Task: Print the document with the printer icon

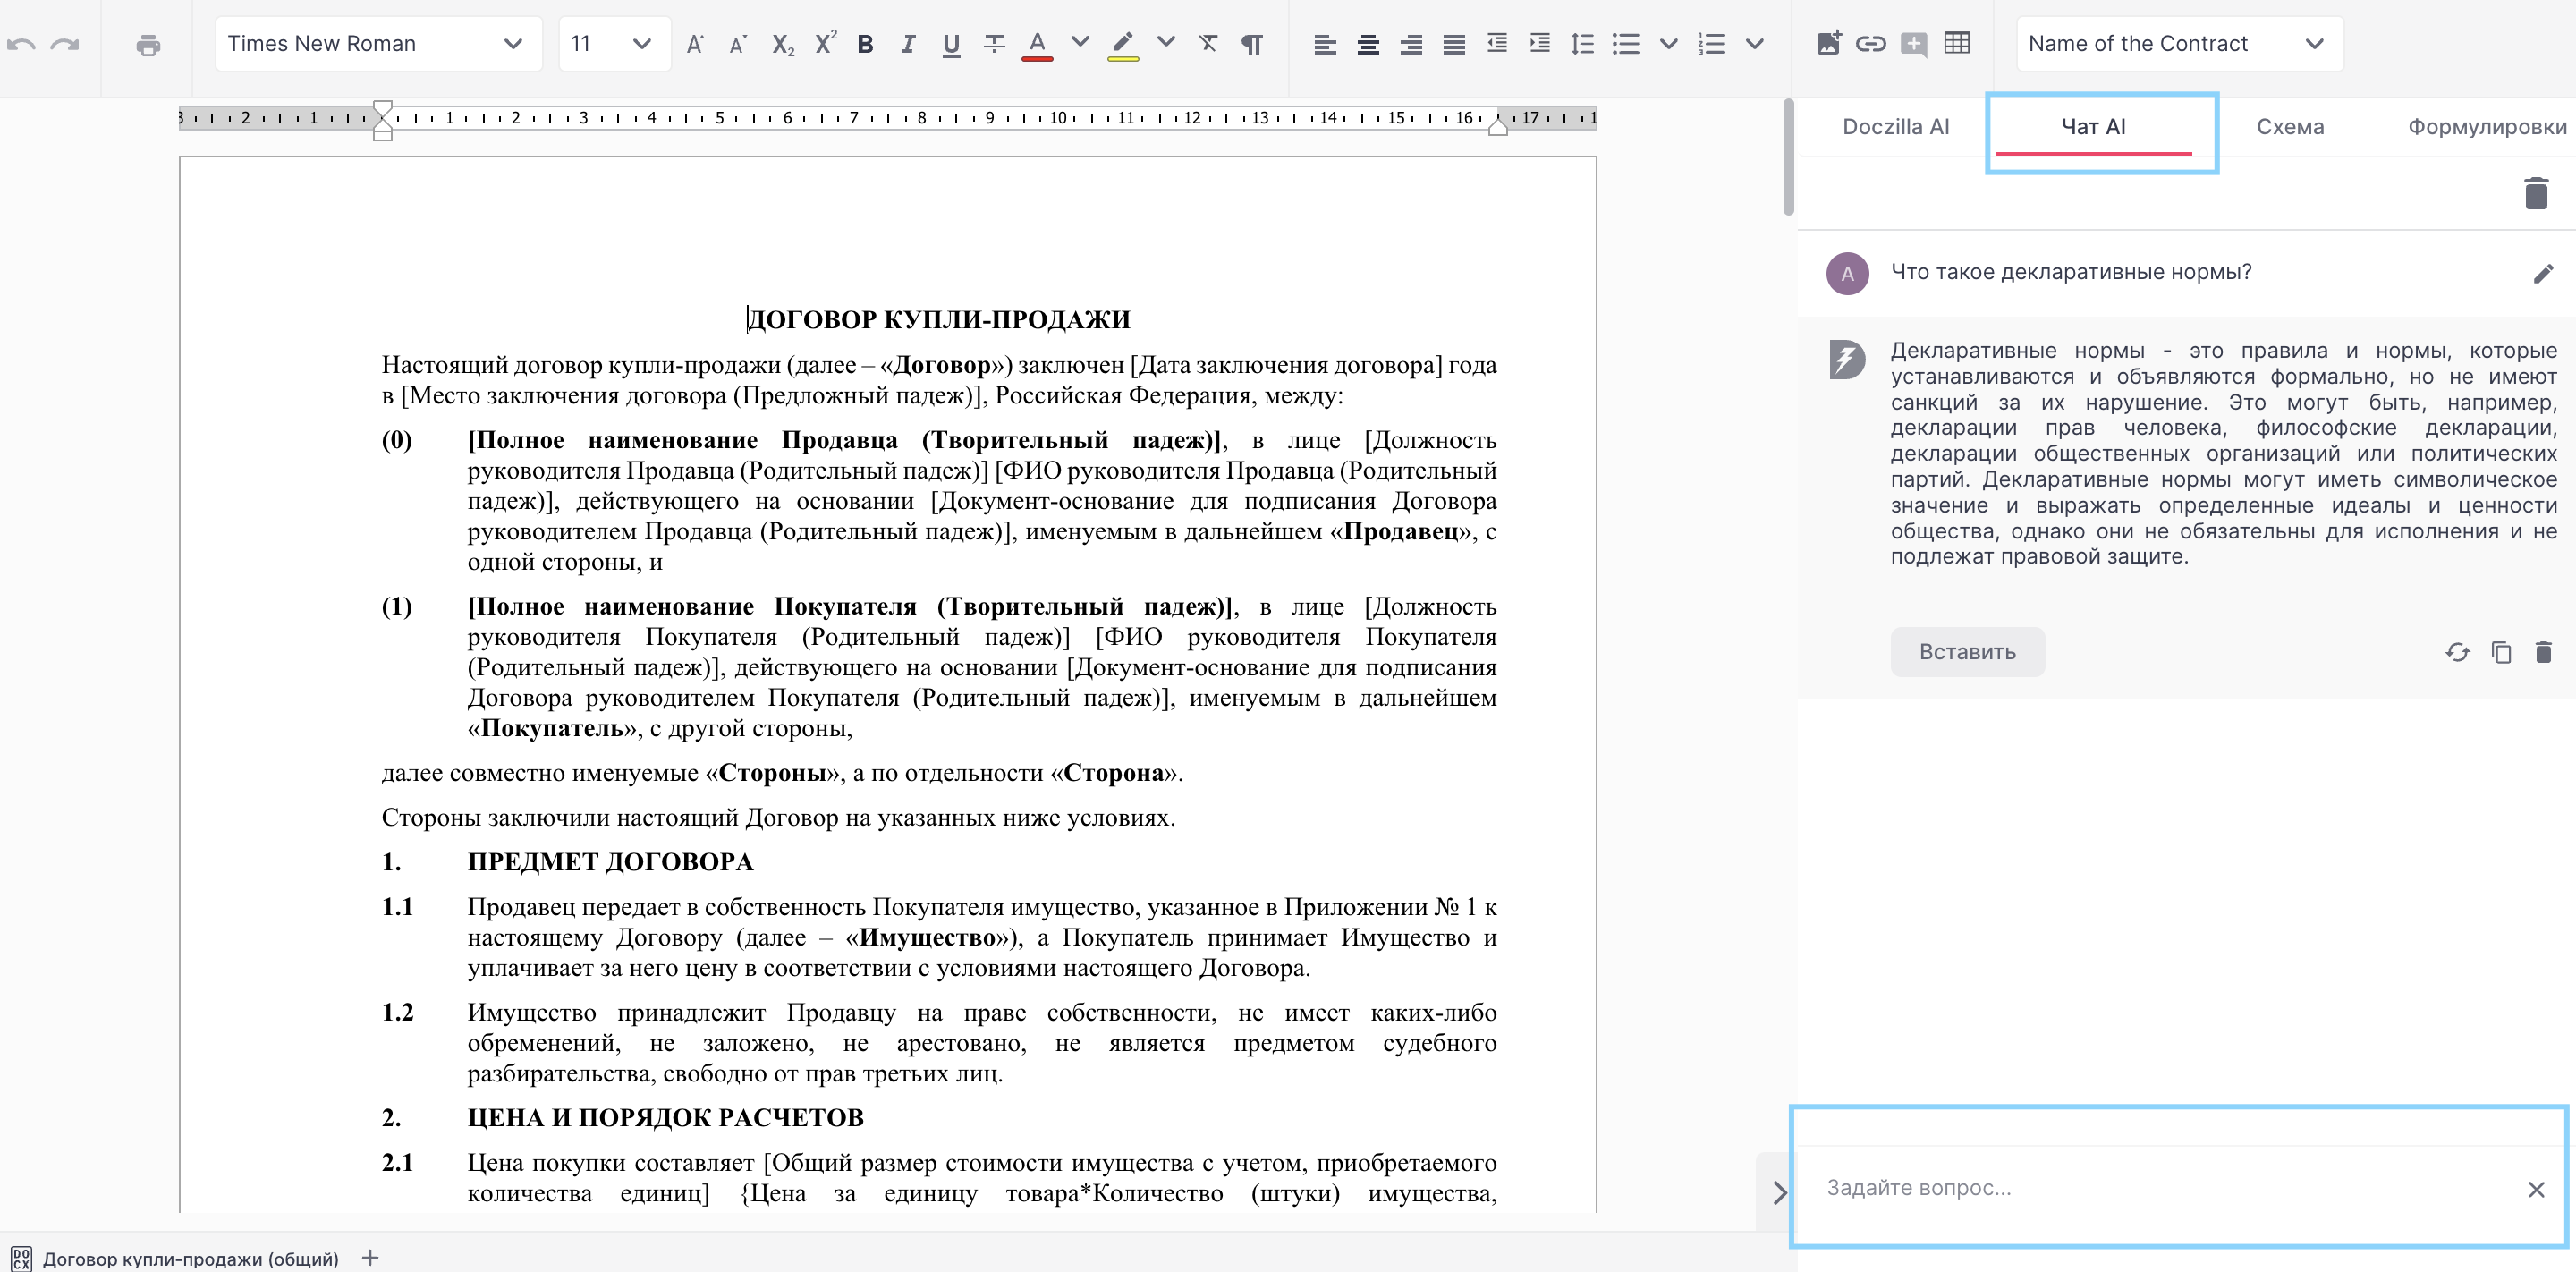Action: tap(148, 44)
